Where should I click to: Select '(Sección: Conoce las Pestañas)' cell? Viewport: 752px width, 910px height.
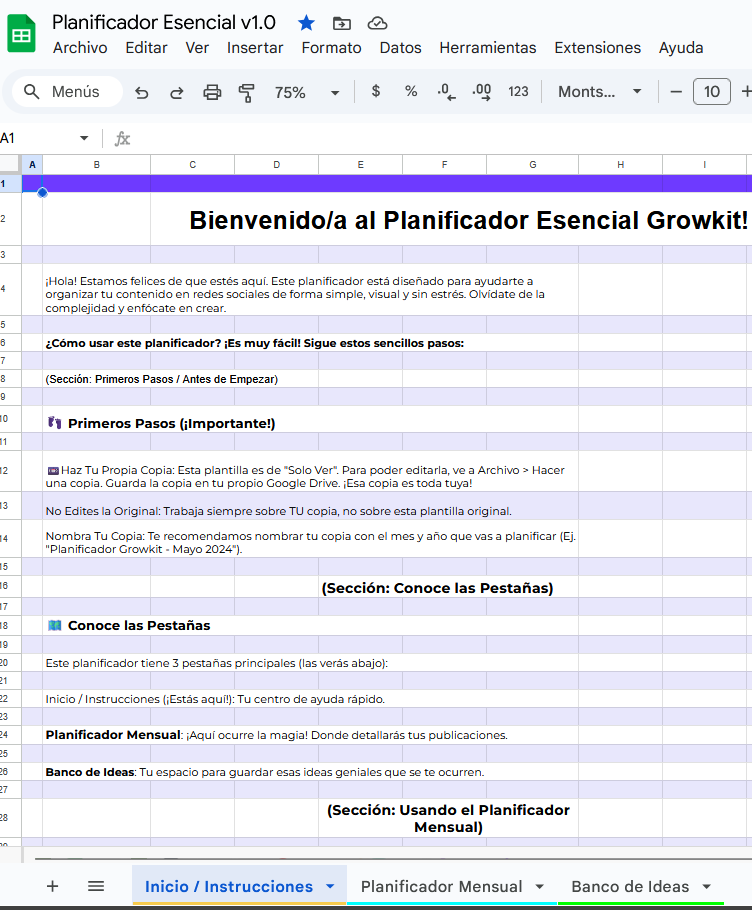tap(449, 587)
